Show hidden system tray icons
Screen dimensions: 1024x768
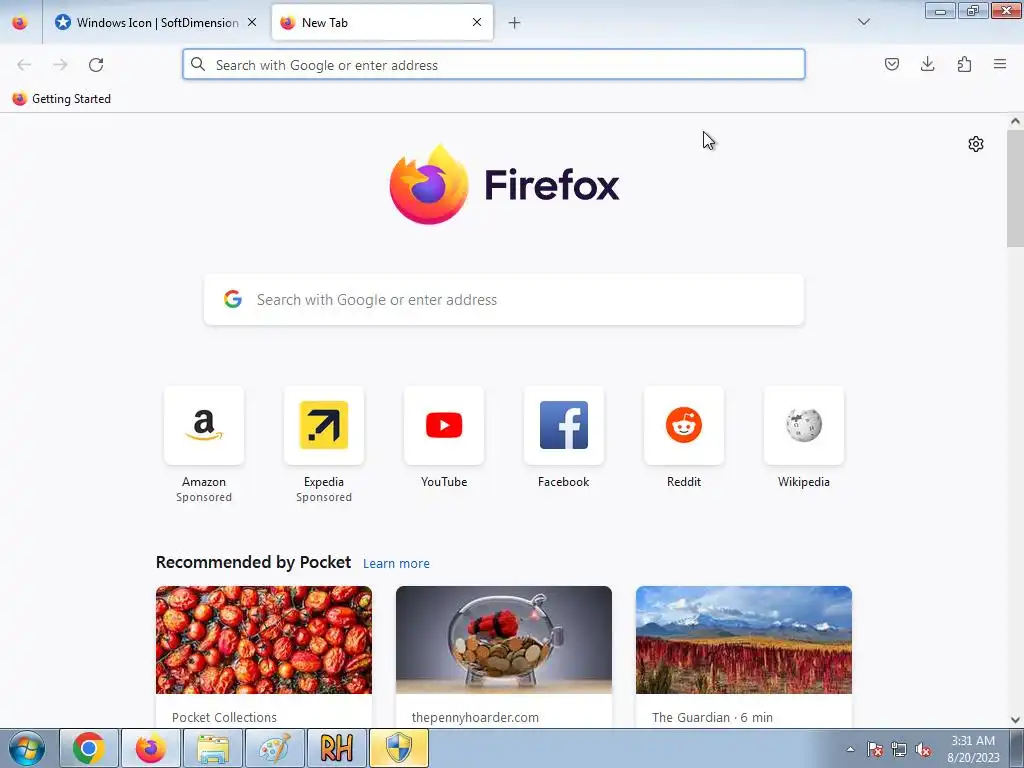pyautogui.click(x=850, y=749)
